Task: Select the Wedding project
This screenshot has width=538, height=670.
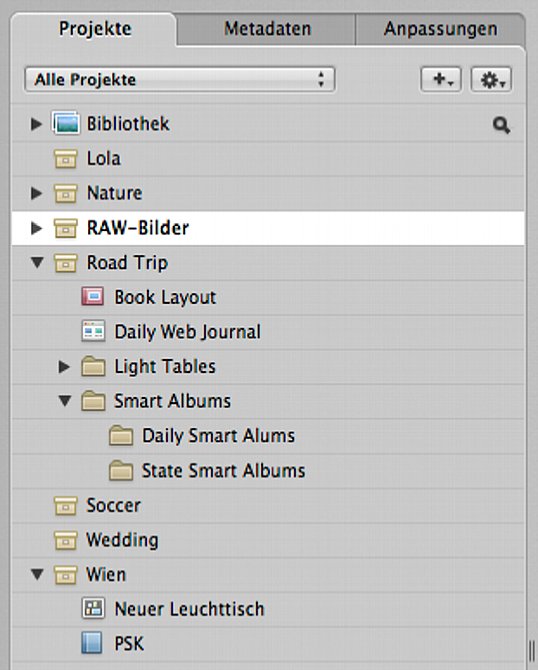Action: click(268, 540)
